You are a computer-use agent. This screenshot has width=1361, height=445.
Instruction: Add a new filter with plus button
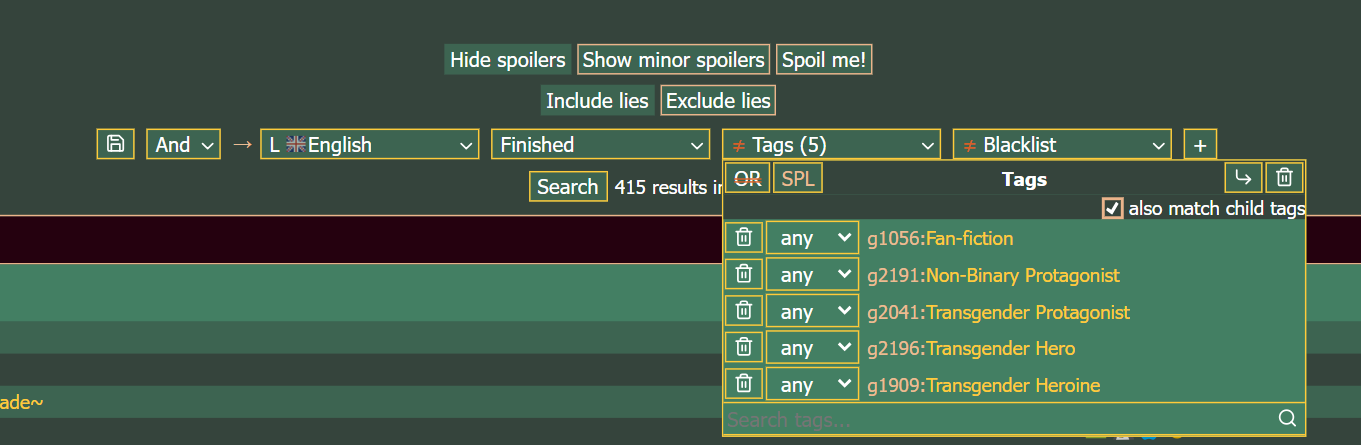click(1200, 144)
